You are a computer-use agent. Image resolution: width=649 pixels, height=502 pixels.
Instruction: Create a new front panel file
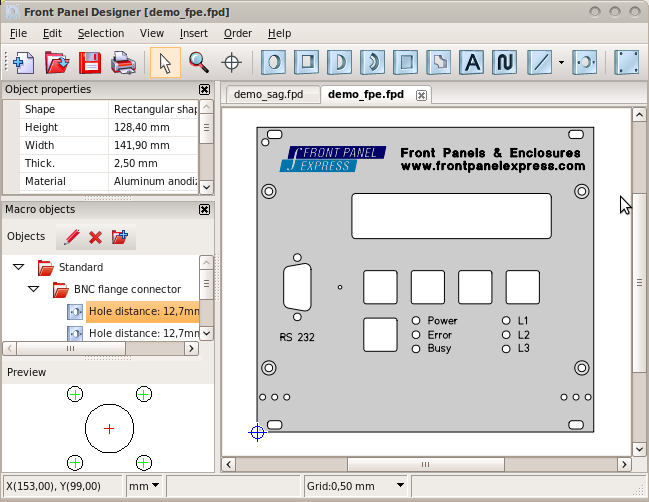click(24, 62)
